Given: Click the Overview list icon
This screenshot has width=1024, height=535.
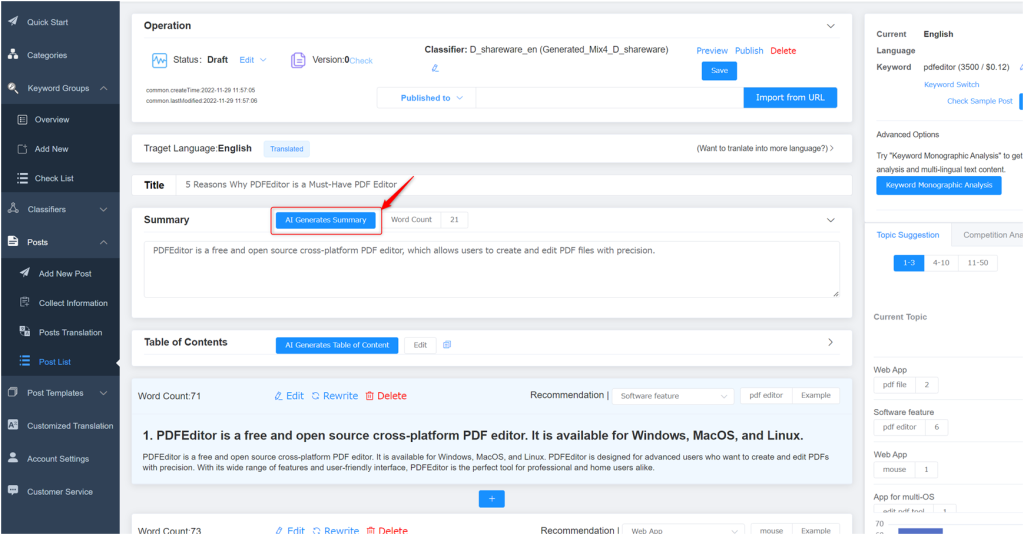Looking at the screenshot, I should (22, 120).
